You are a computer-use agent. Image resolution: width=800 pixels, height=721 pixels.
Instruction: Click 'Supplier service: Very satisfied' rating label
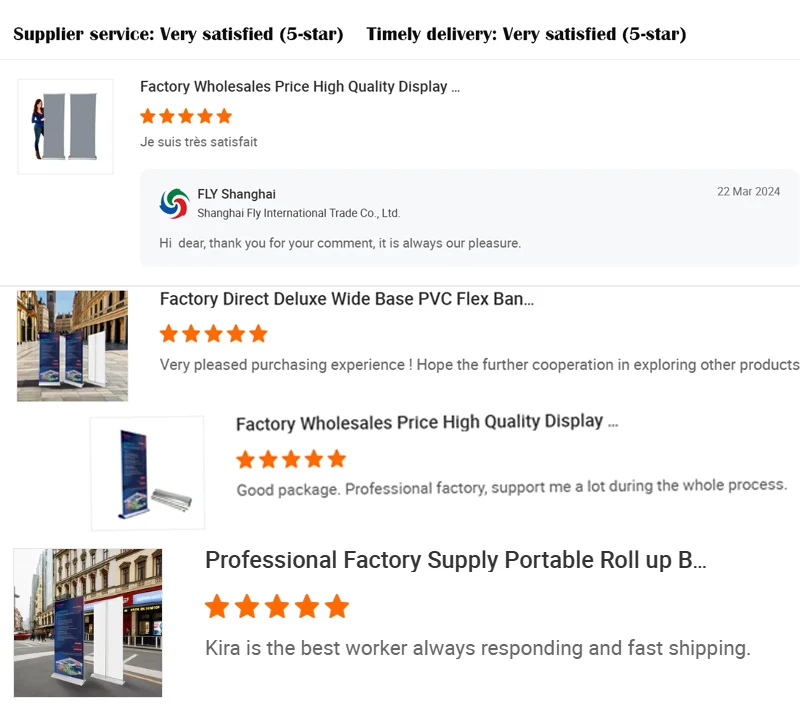[x=178, y=34]
